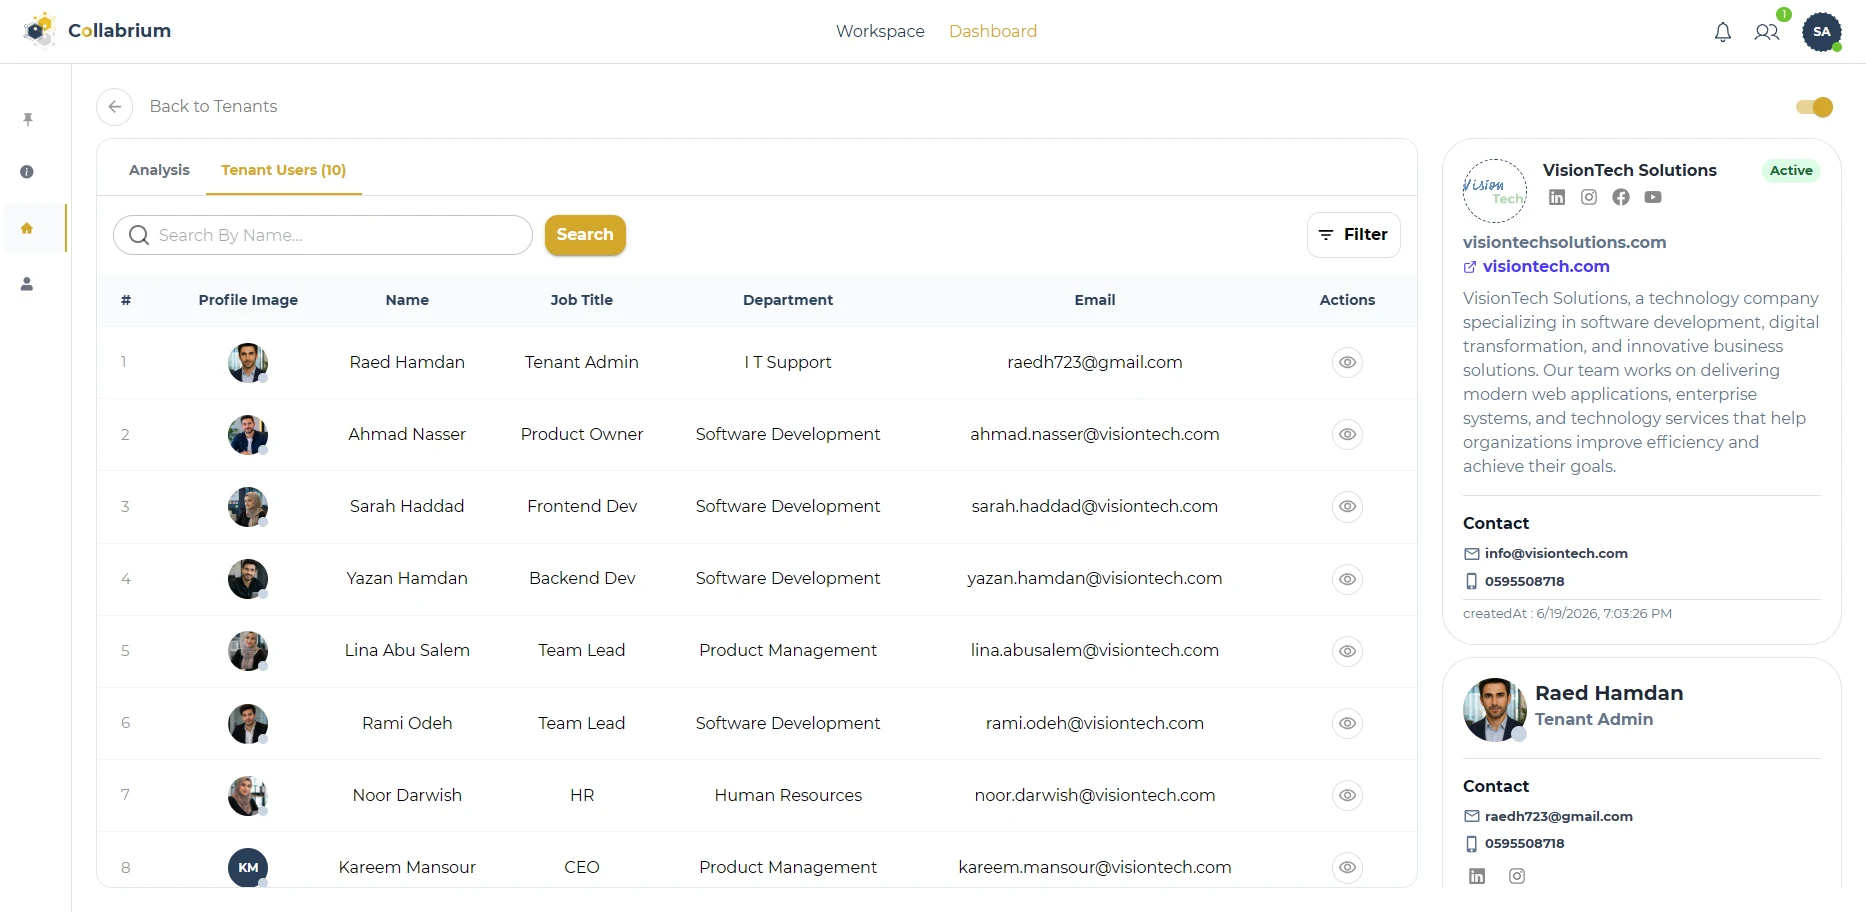
Task: Select the home icon in the sidebar
Action: point(27,228)
